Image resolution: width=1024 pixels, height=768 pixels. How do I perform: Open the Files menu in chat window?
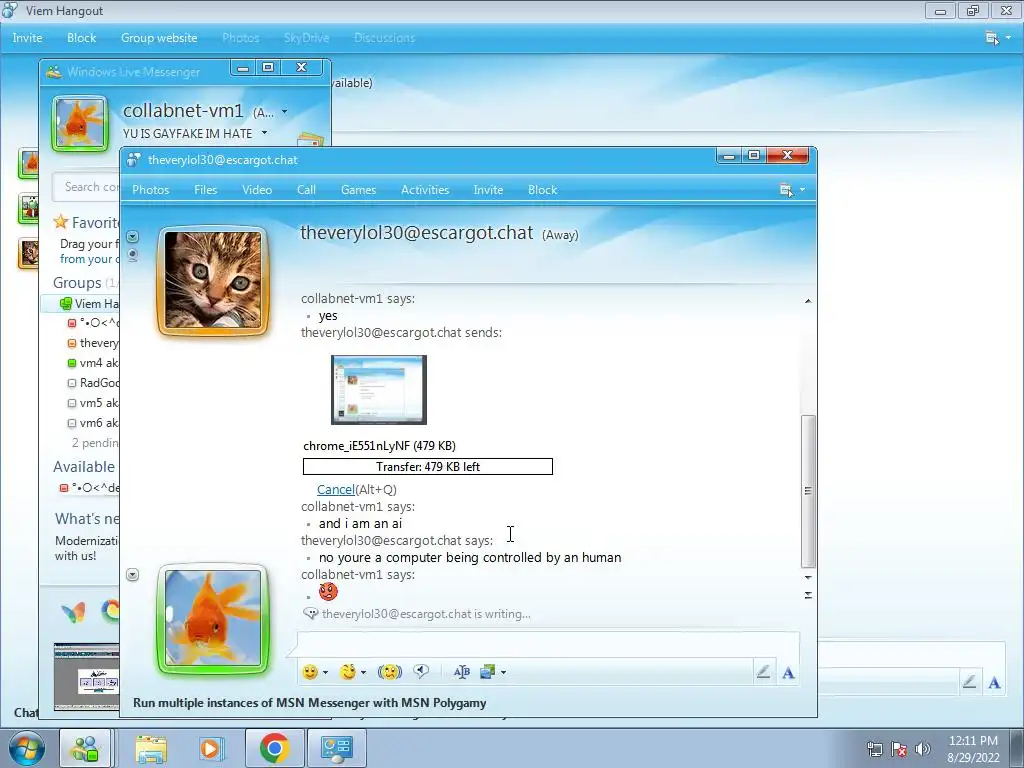206,190
